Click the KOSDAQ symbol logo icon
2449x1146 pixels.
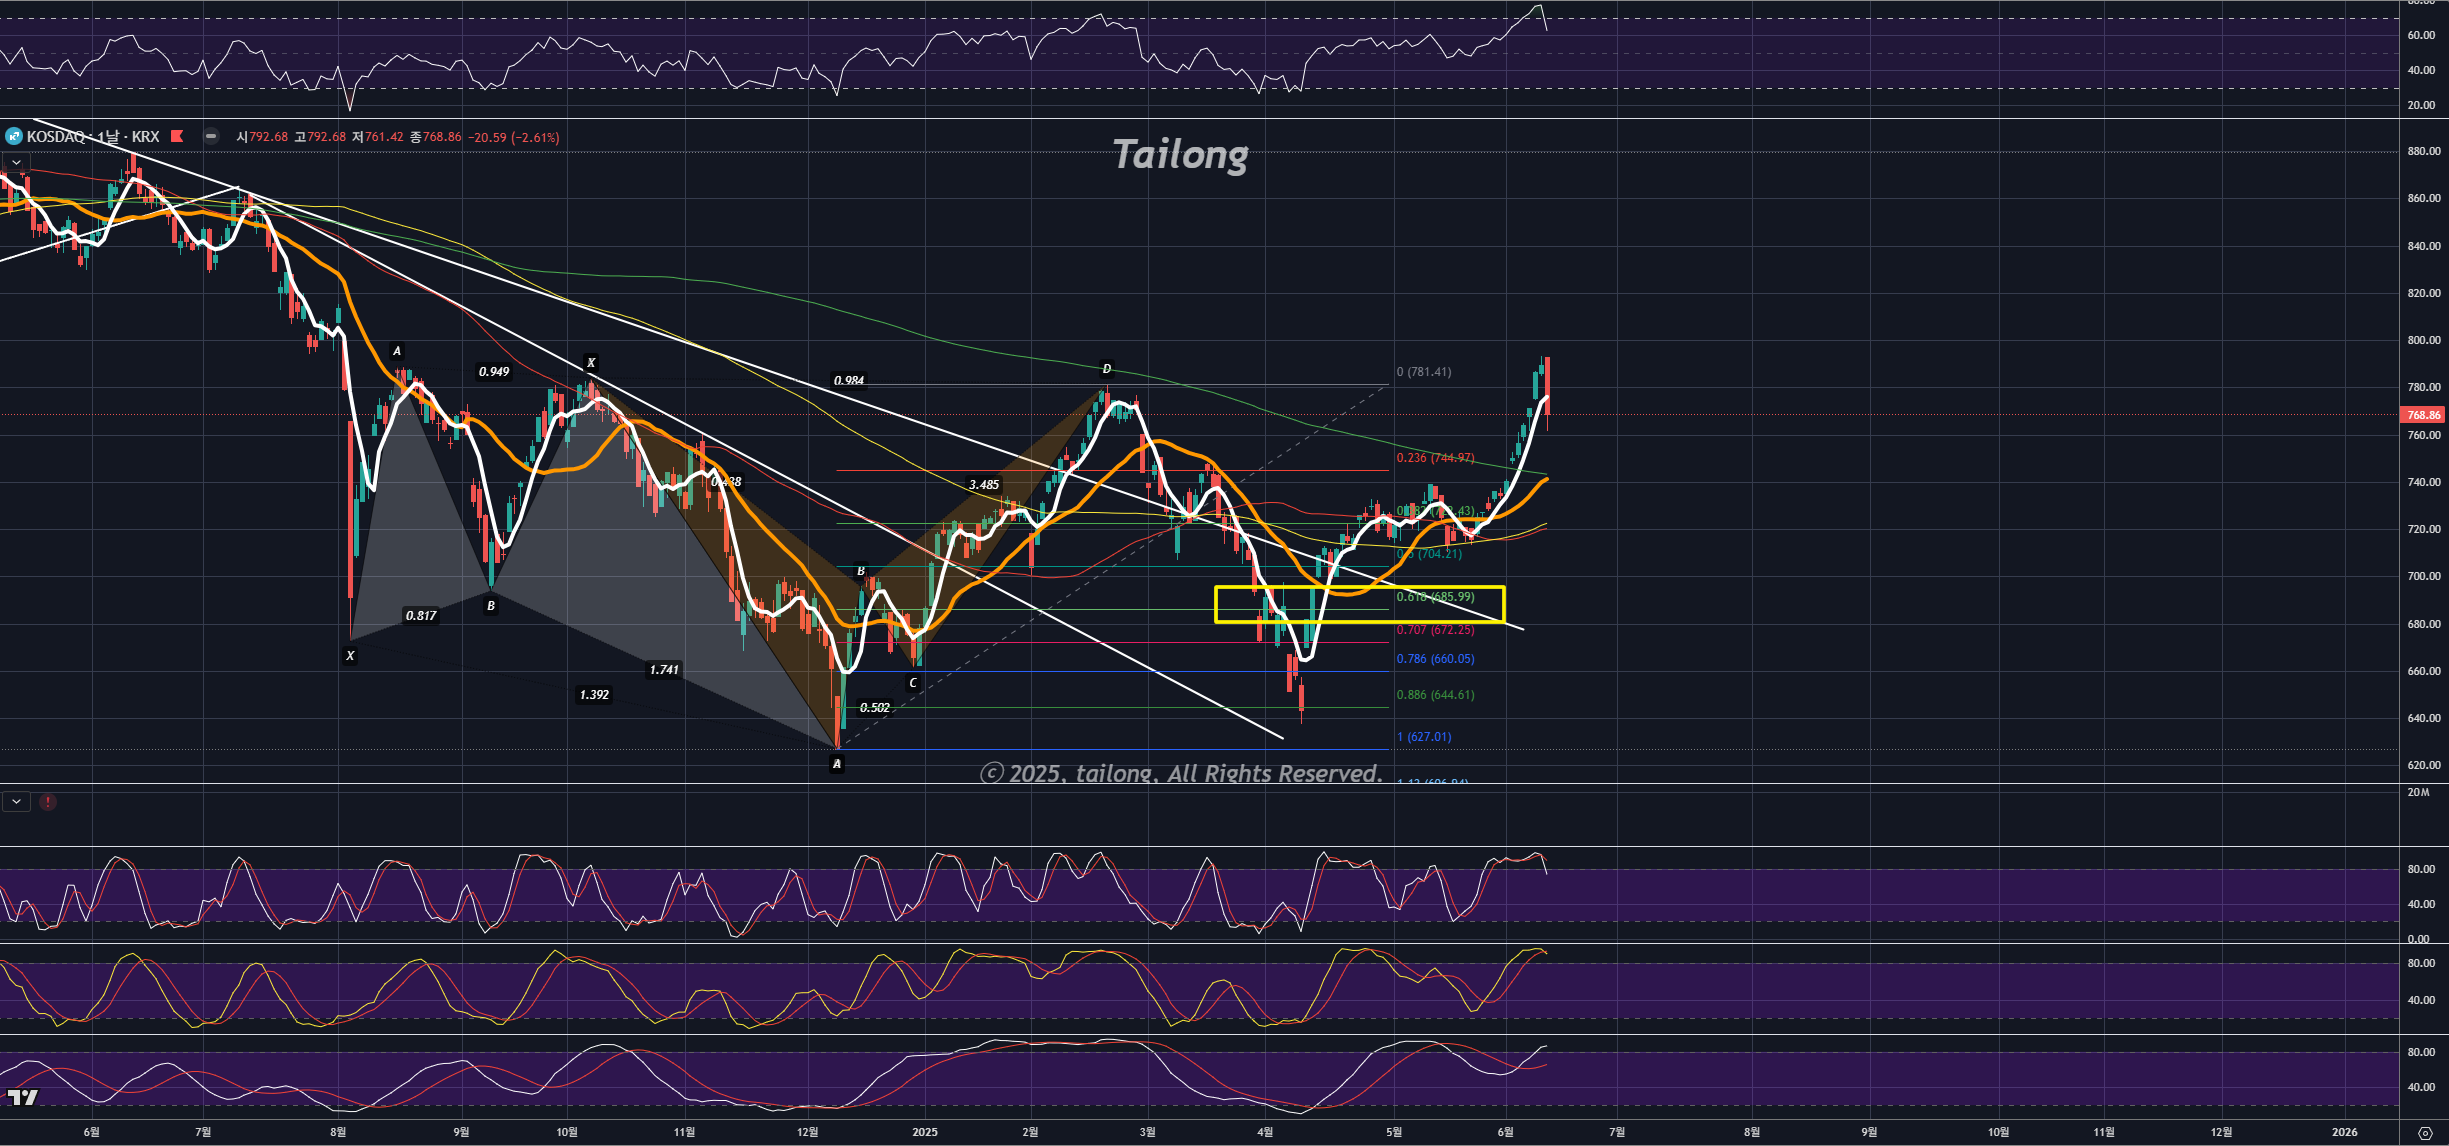point(13,136)
